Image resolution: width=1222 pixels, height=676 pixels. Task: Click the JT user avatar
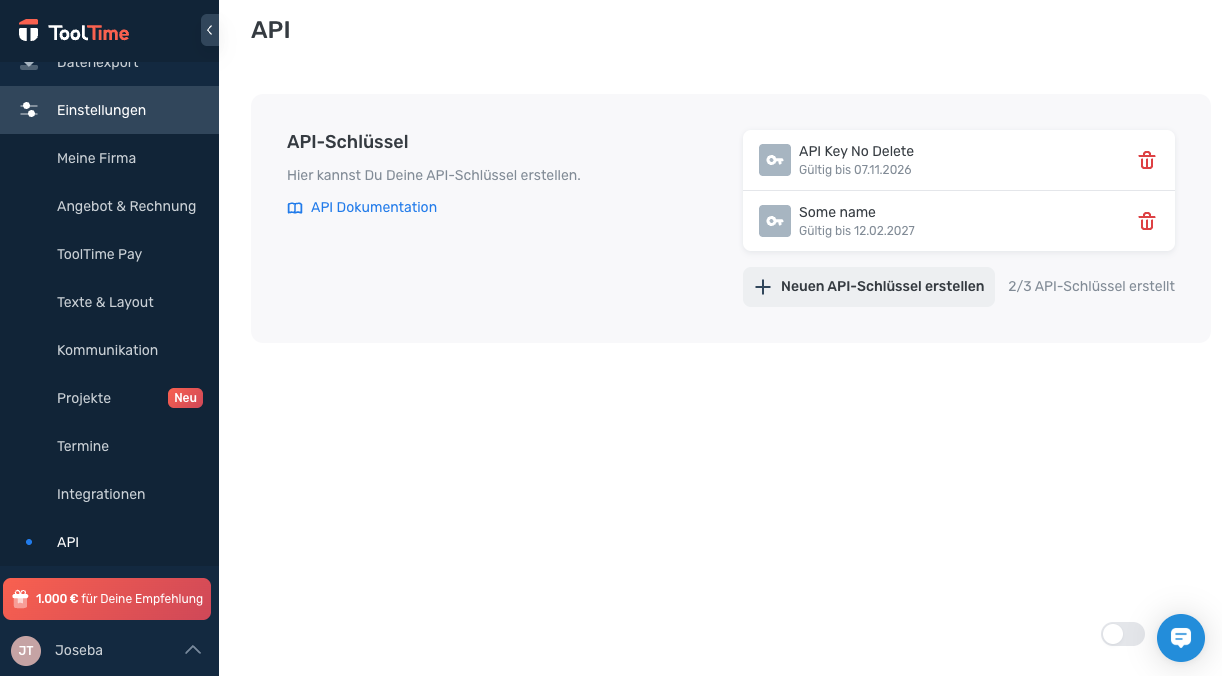[x=26, y=650]
